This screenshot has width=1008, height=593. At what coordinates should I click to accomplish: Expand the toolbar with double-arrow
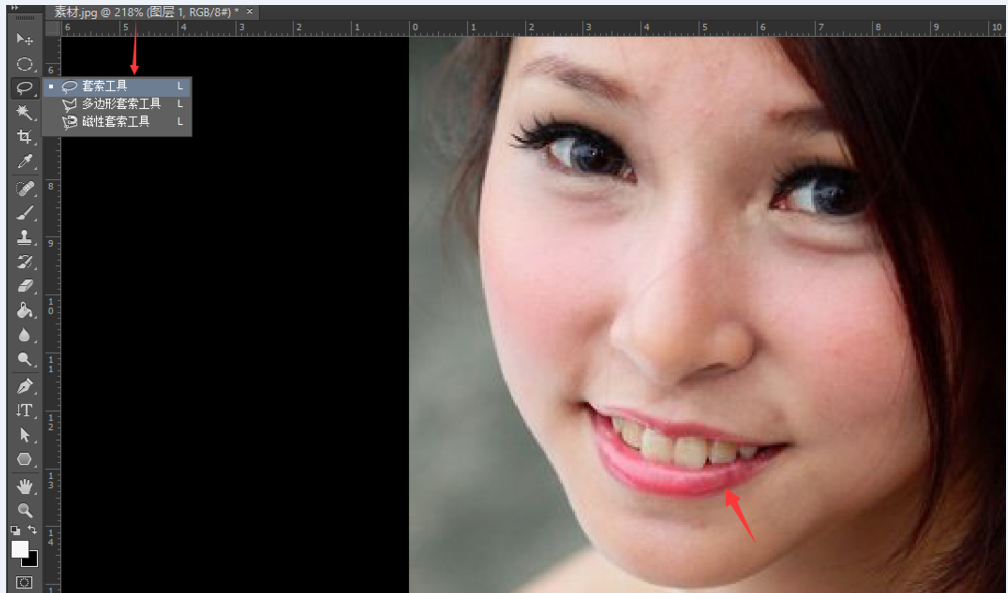coord(15,8)
